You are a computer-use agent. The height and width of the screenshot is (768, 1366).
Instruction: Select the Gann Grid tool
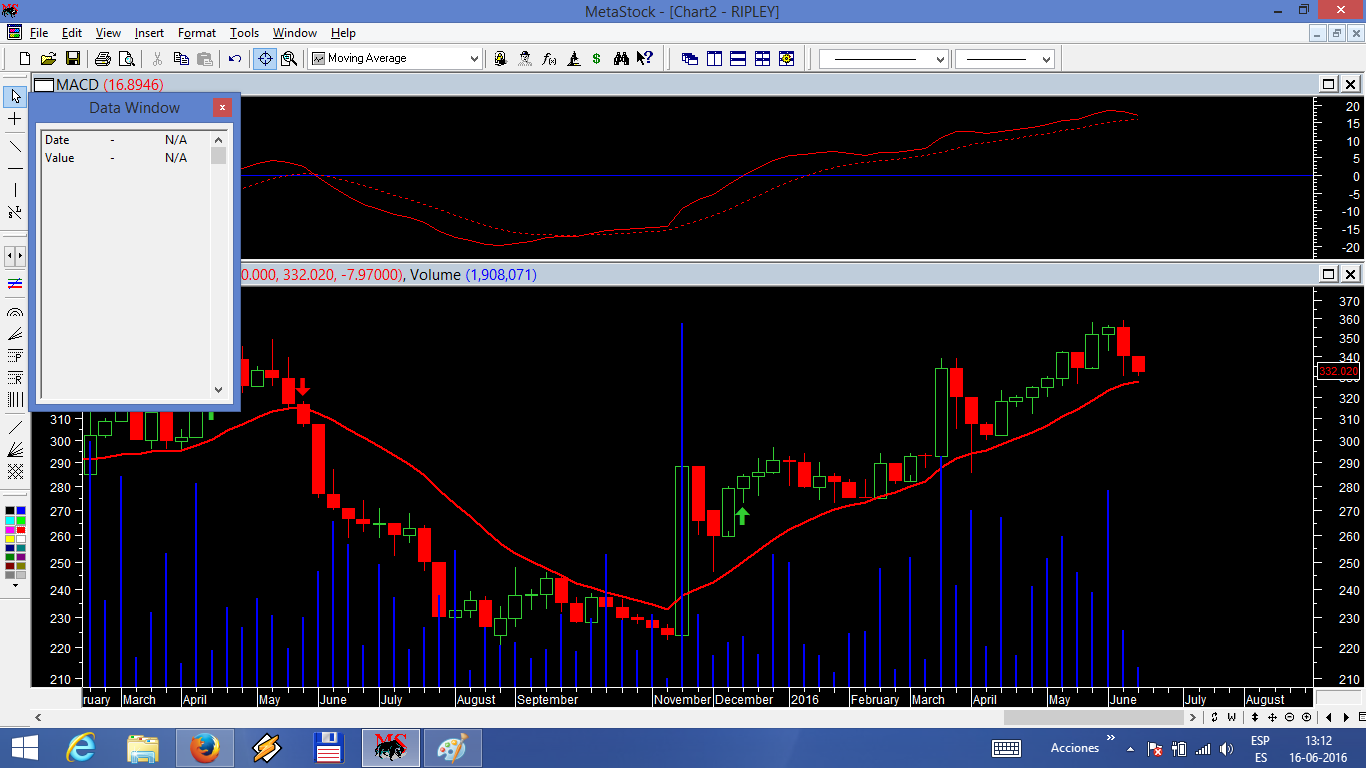15,471
